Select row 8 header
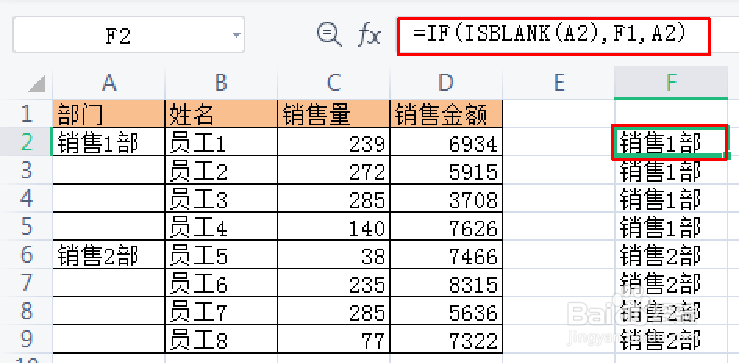Viewport: 740px width, 363px height. tap(26, 312)
